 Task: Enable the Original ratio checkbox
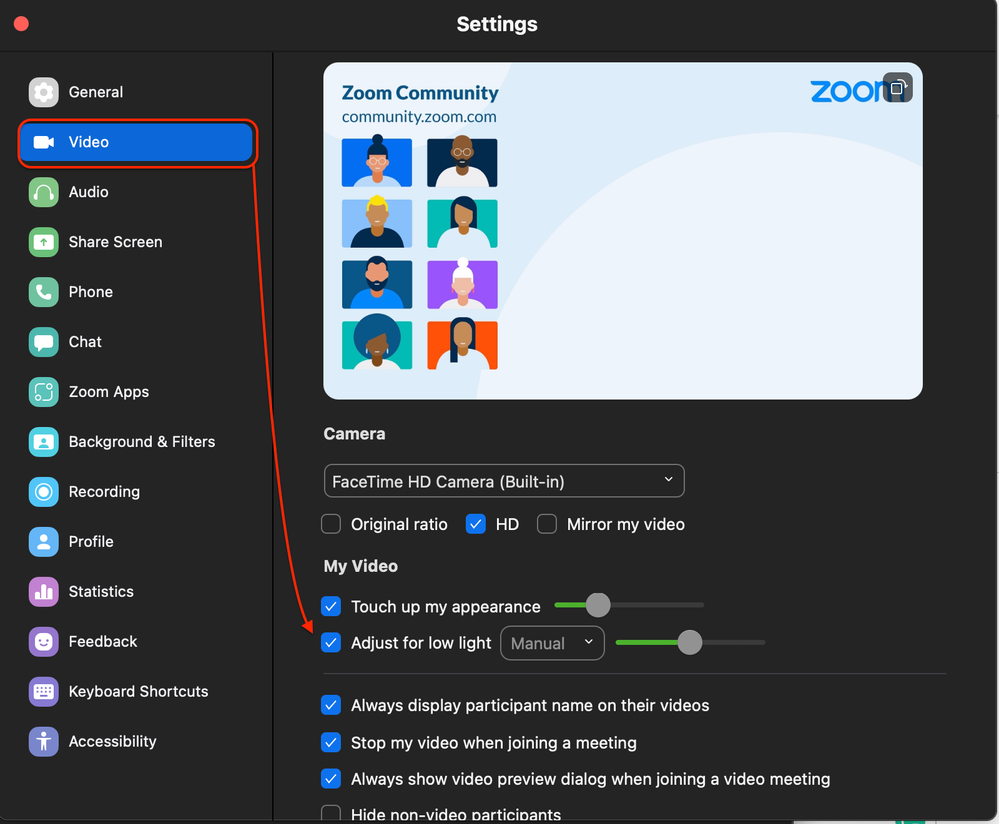(331, 524)
